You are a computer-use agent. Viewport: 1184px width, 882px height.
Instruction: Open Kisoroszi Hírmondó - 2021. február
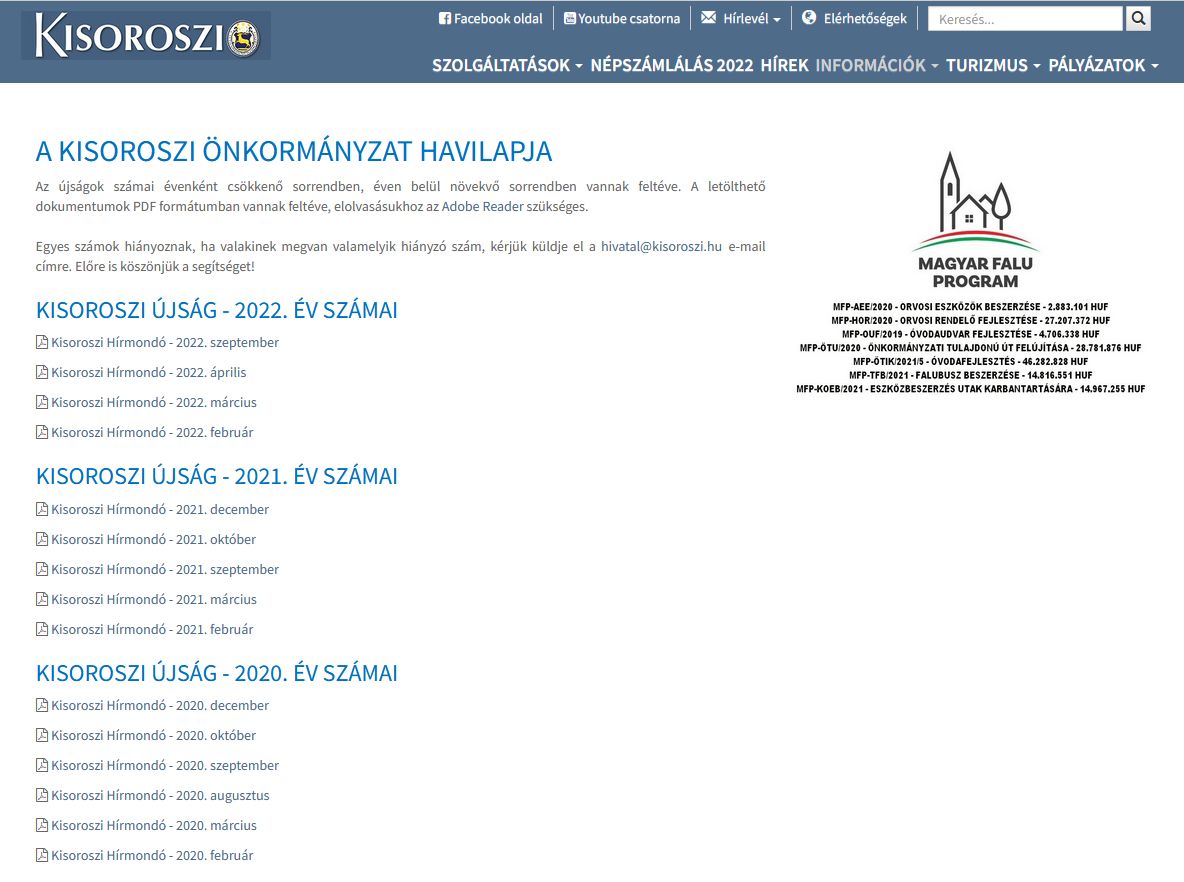(x=153, y=630)
